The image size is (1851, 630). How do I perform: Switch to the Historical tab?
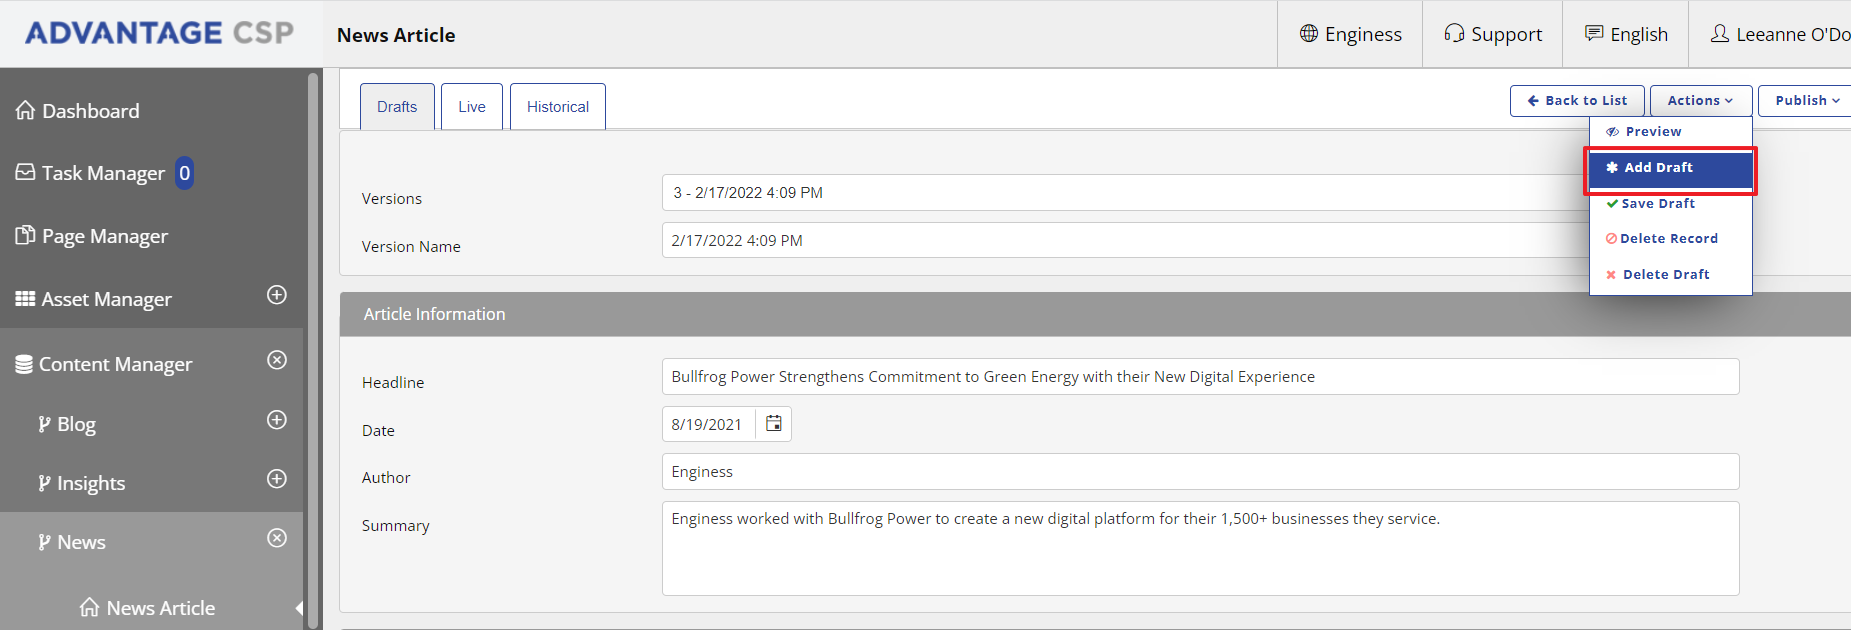pos(558,107)
